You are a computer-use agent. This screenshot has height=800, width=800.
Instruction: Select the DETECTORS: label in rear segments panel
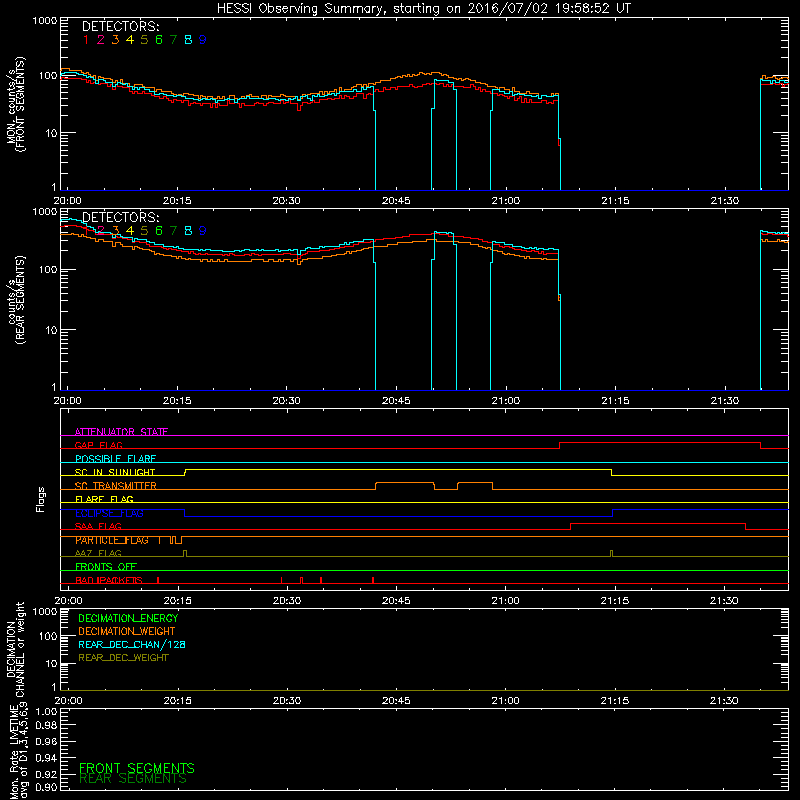click(x=121, y=217)
